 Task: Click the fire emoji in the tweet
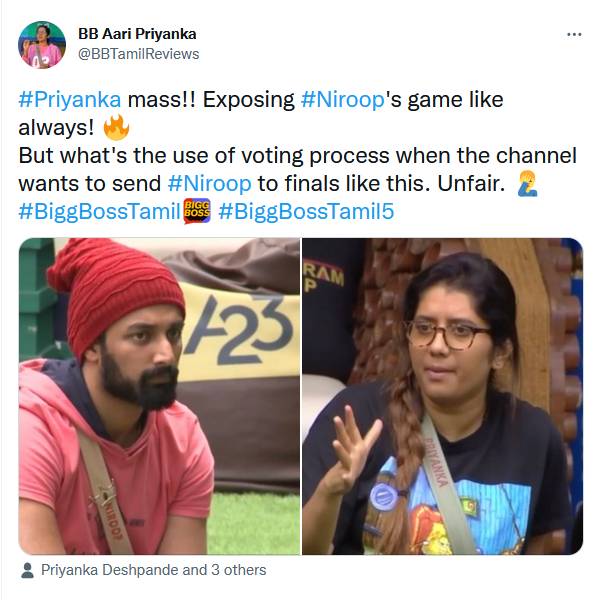click(x=116, y=127)
